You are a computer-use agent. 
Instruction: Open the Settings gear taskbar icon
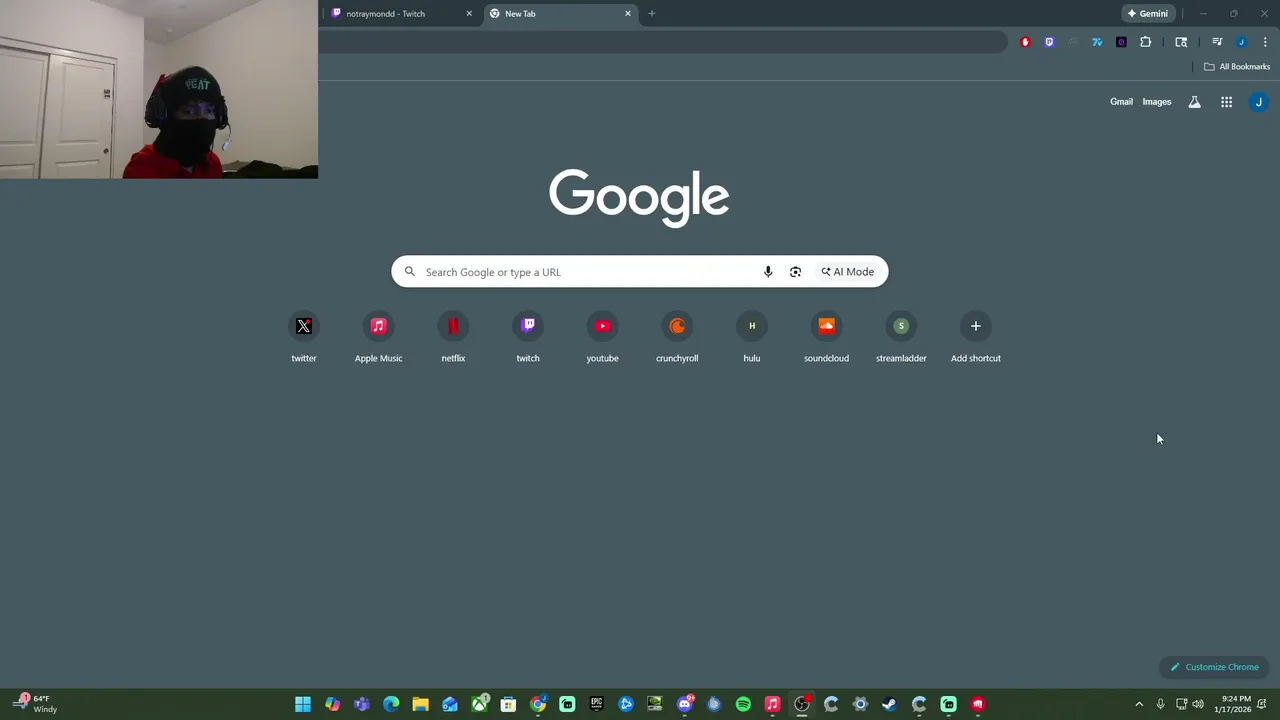[x=860, y=704]
